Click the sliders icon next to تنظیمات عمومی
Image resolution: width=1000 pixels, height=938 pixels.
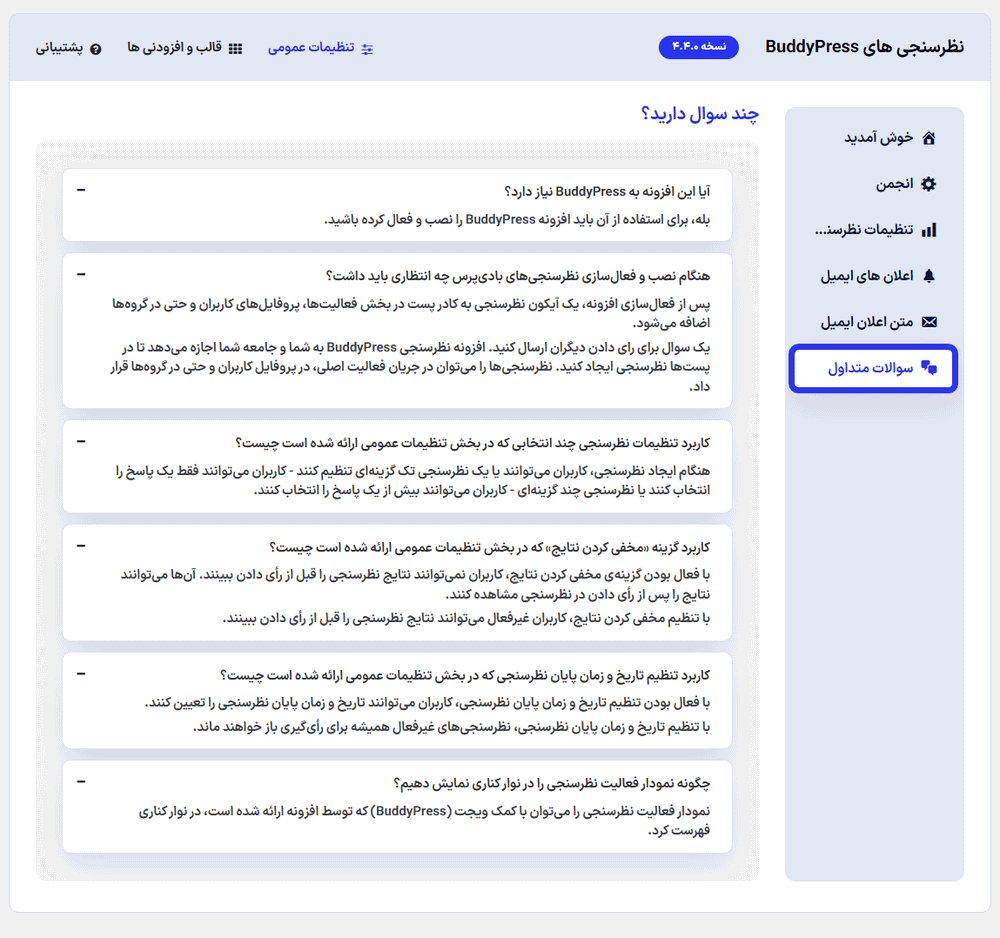click(367, 48)
